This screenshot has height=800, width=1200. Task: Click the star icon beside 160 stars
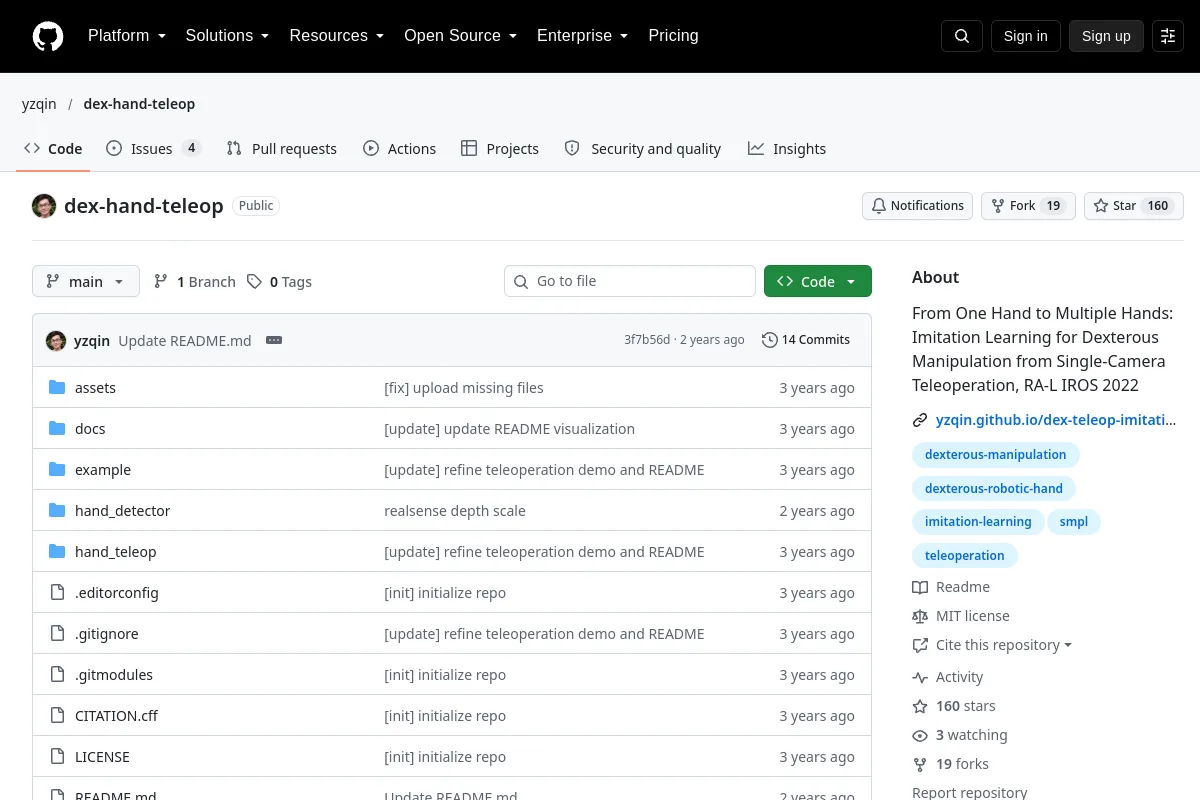pyautogui.click(x=920, y=706)
